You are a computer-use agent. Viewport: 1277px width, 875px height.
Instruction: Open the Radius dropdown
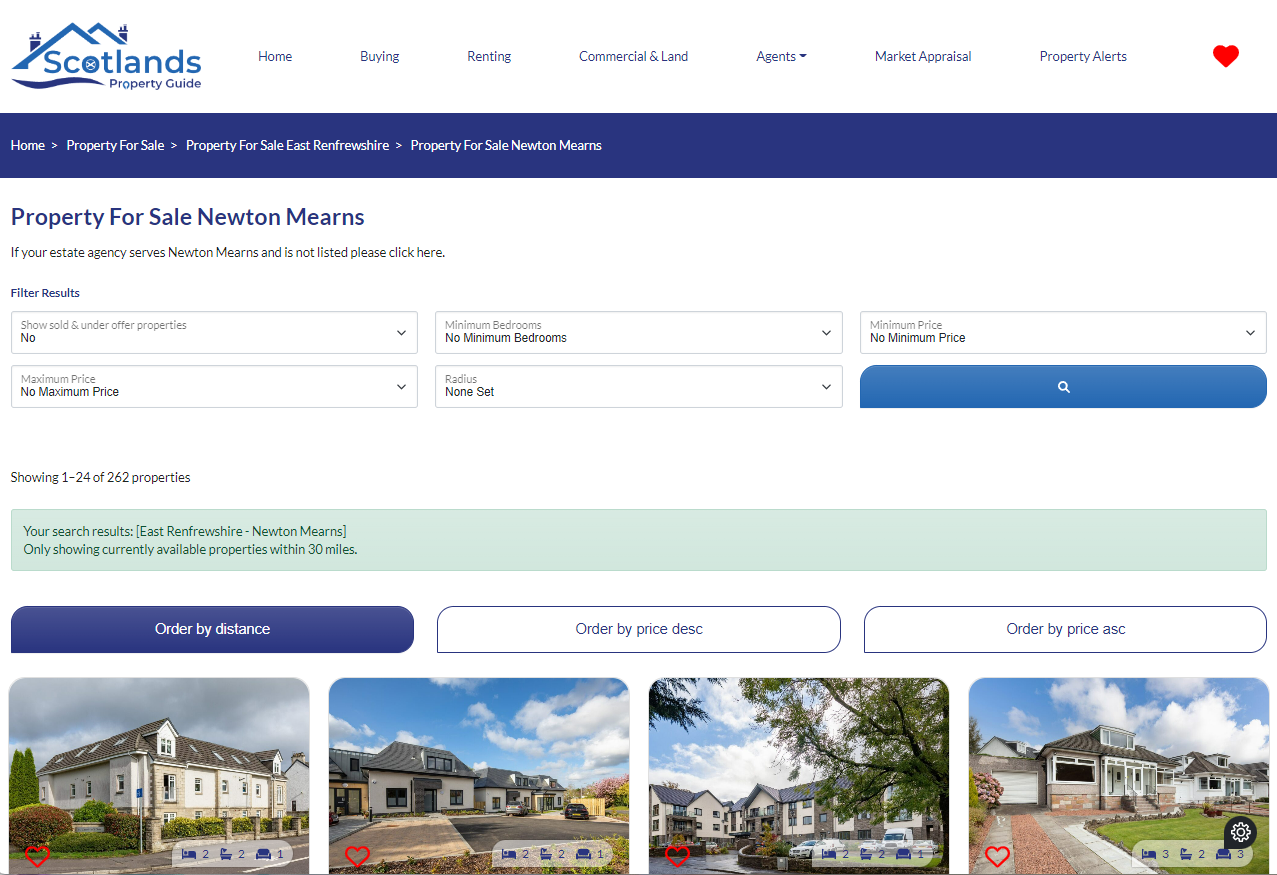[x=639, y=386]
